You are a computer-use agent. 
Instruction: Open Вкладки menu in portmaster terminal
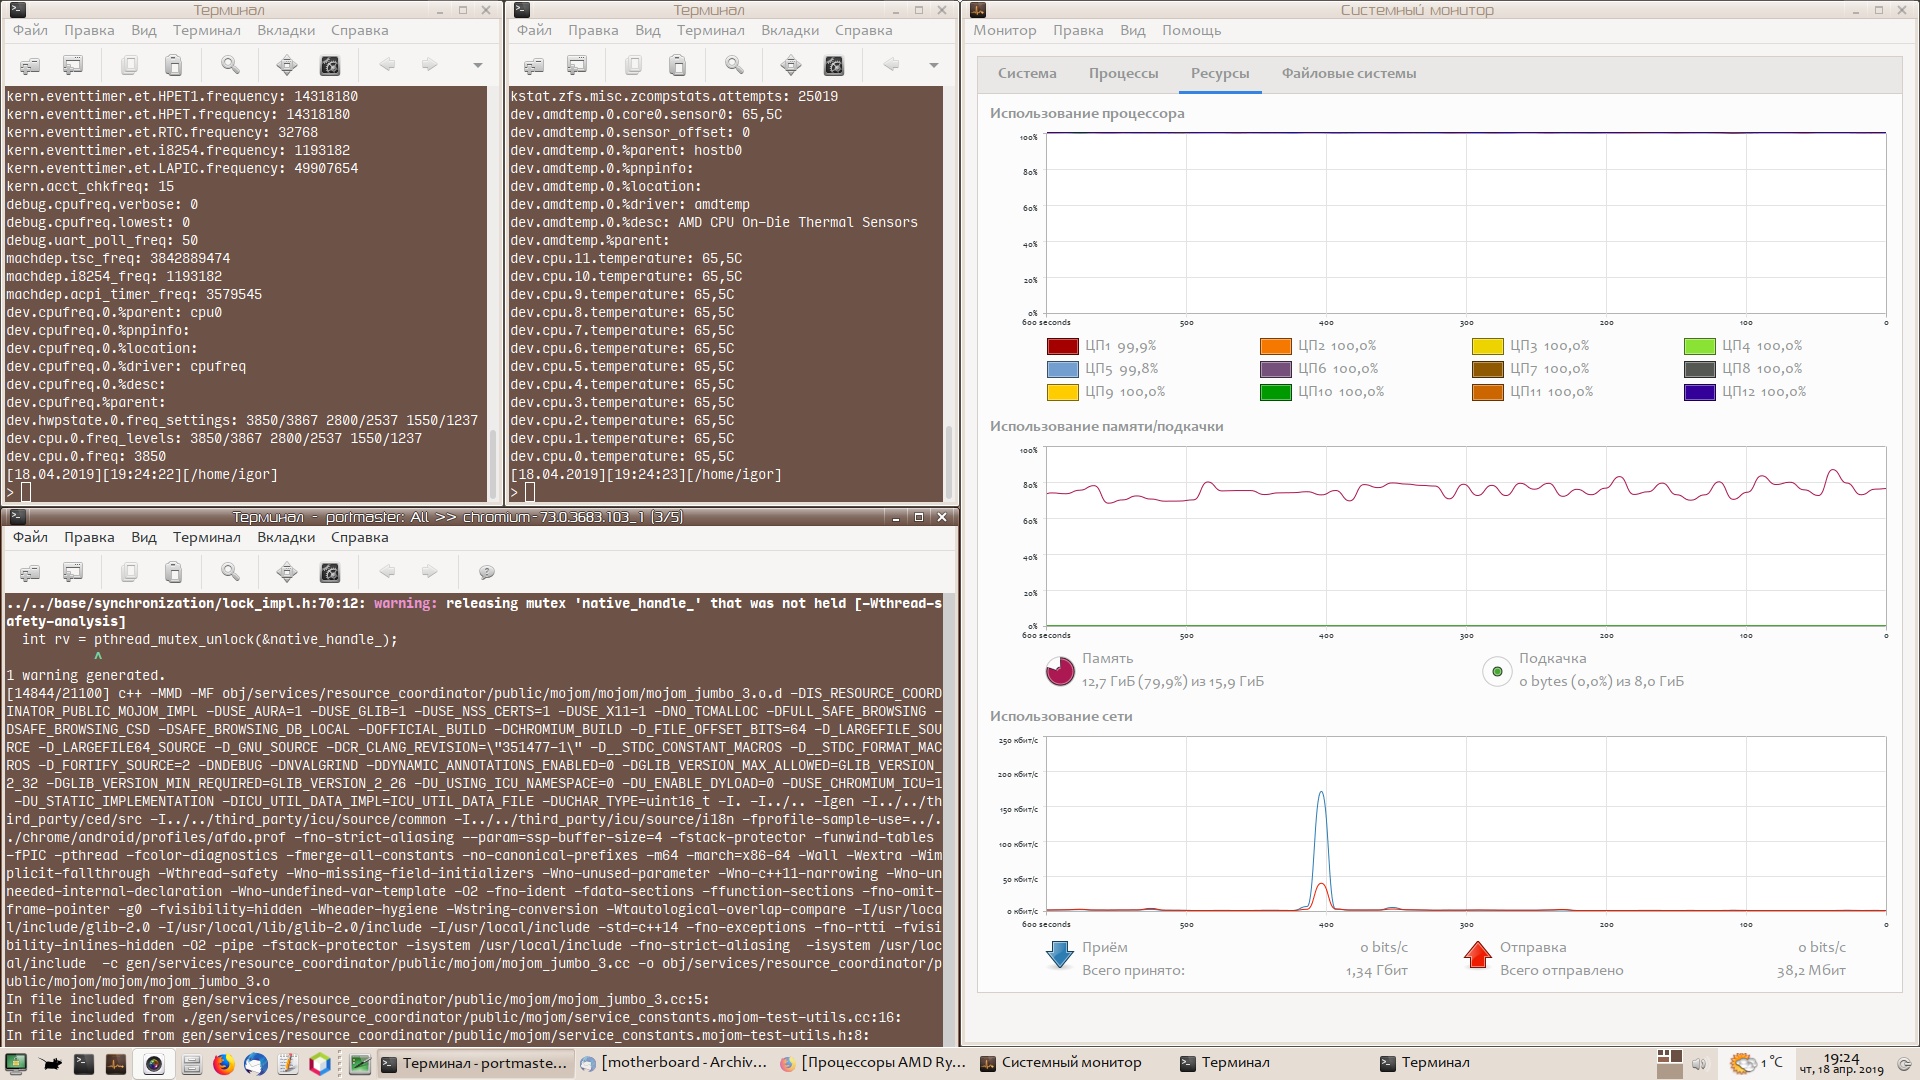[x=285, y=537]
